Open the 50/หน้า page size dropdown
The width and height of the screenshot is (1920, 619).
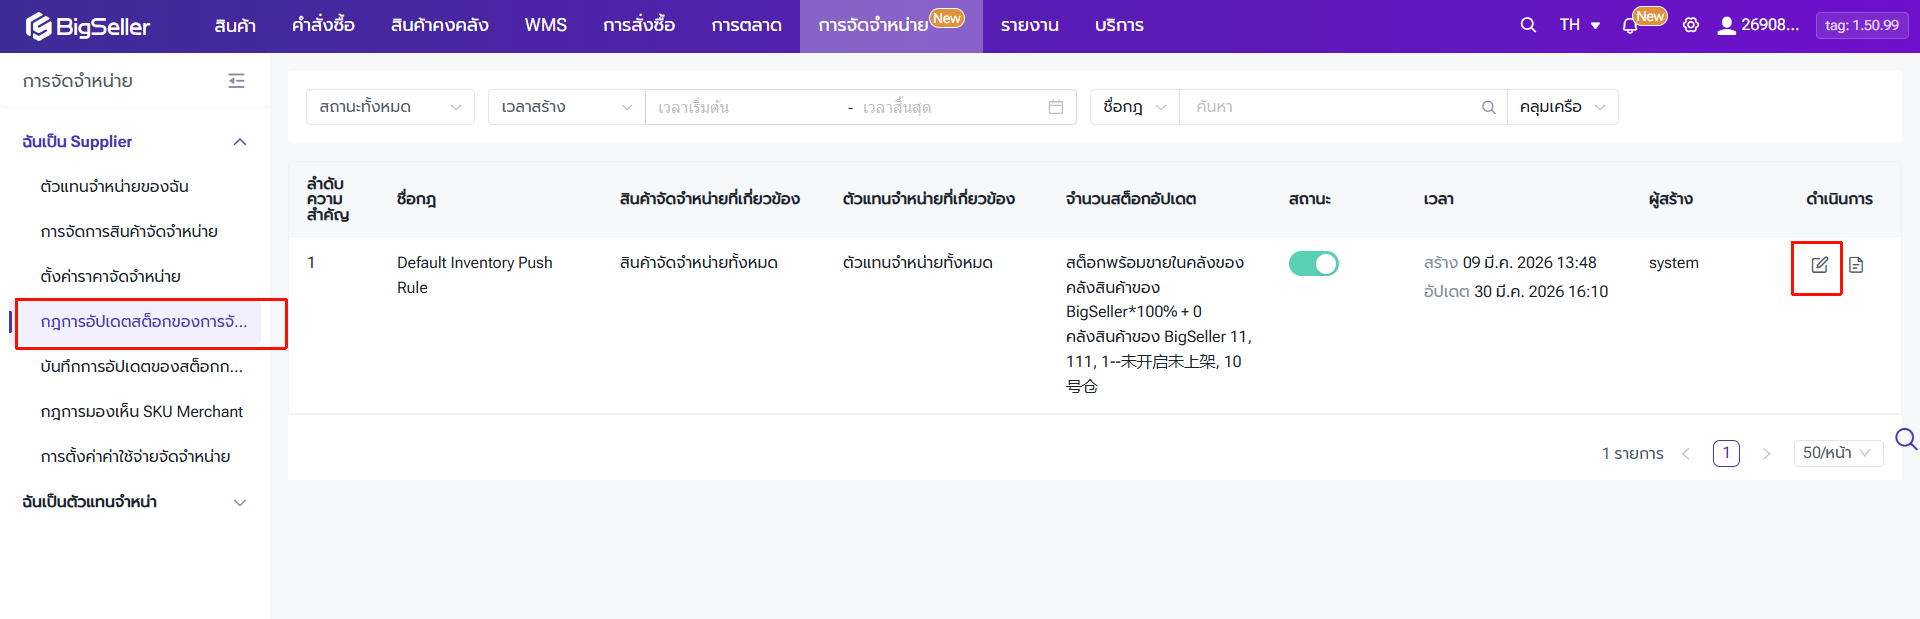click(1837, 453)
